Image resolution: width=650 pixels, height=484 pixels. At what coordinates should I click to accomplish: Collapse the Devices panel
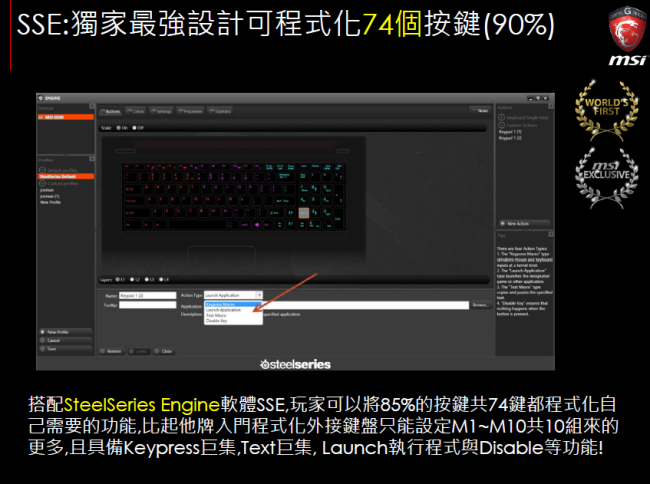point(92,106)
